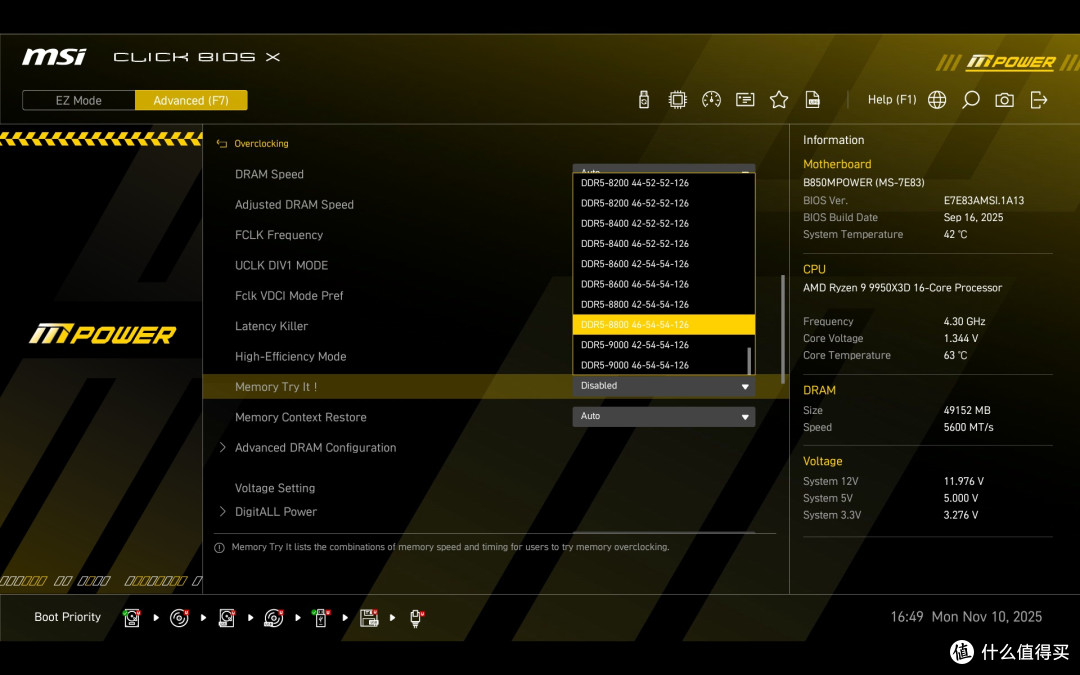
Task: Click AMD Ryzen 9 9950X3D processor name
Action: coord(902,288)
